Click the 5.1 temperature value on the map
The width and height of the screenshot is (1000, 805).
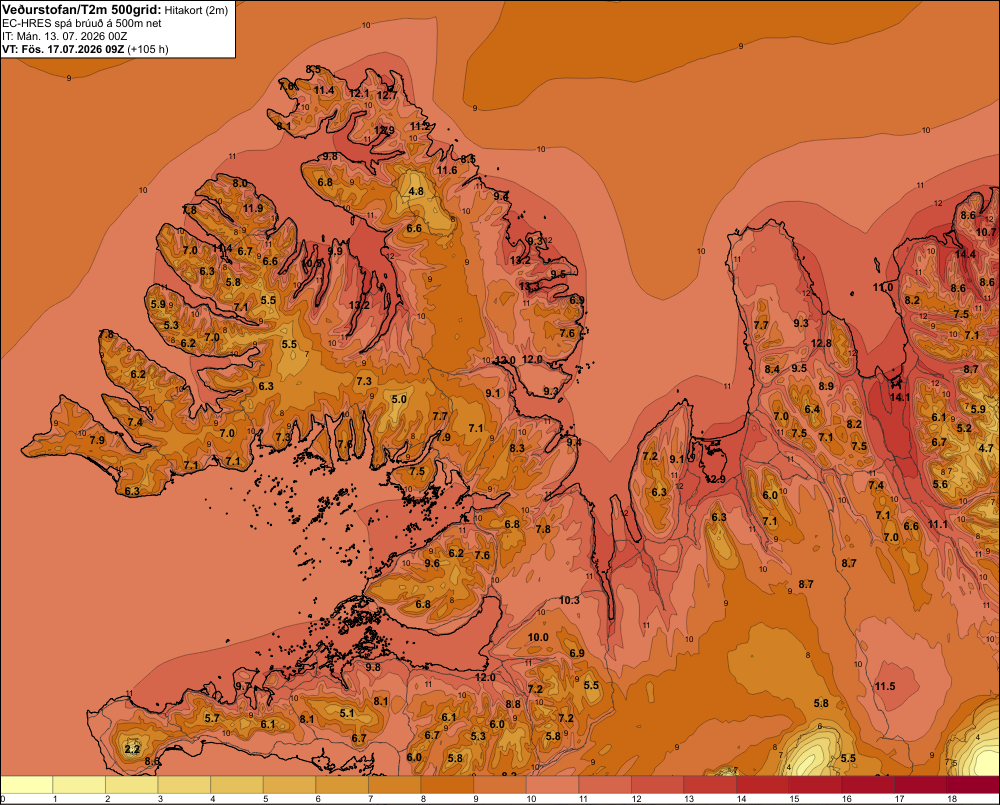[x=347, y=713]
